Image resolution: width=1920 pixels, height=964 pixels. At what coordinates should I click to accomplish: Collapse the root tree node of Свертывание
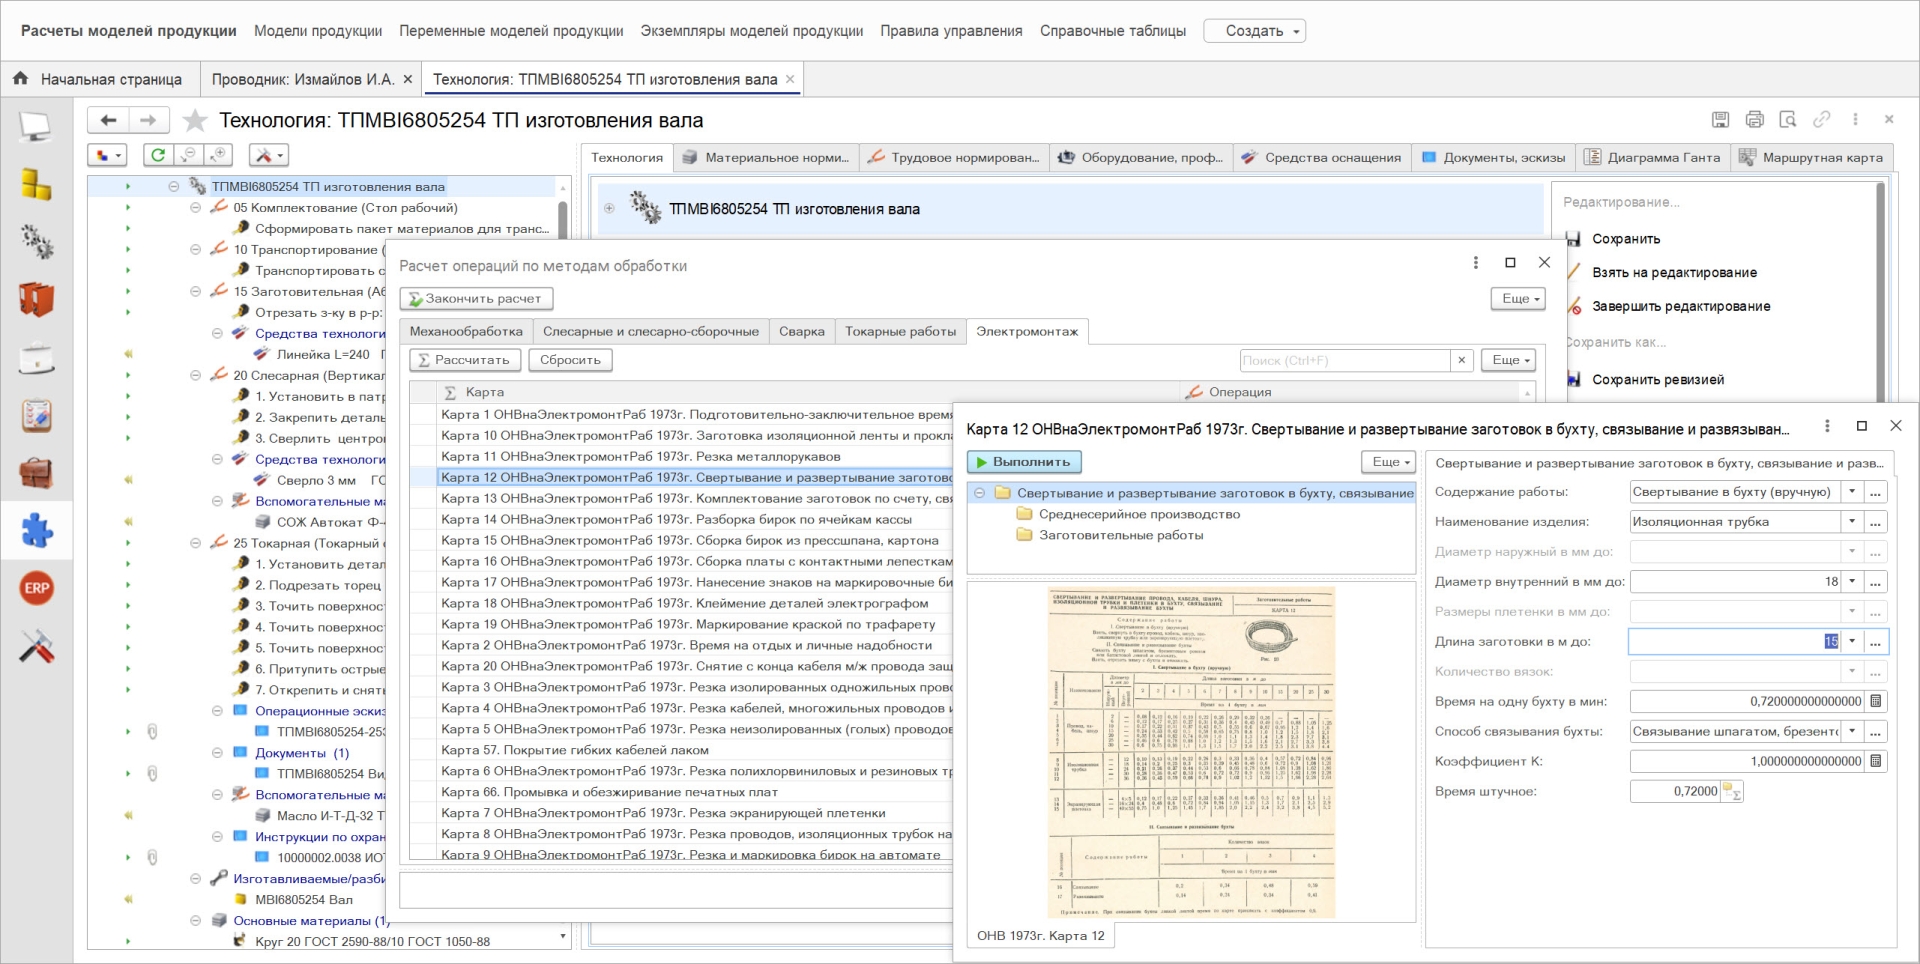980,493
